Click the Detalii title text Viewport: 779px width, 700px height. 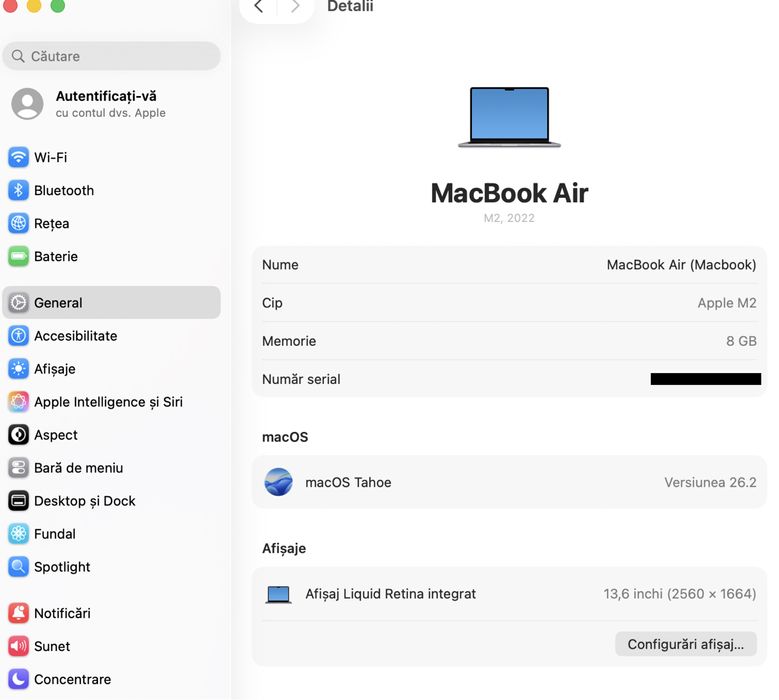point(350,6)
